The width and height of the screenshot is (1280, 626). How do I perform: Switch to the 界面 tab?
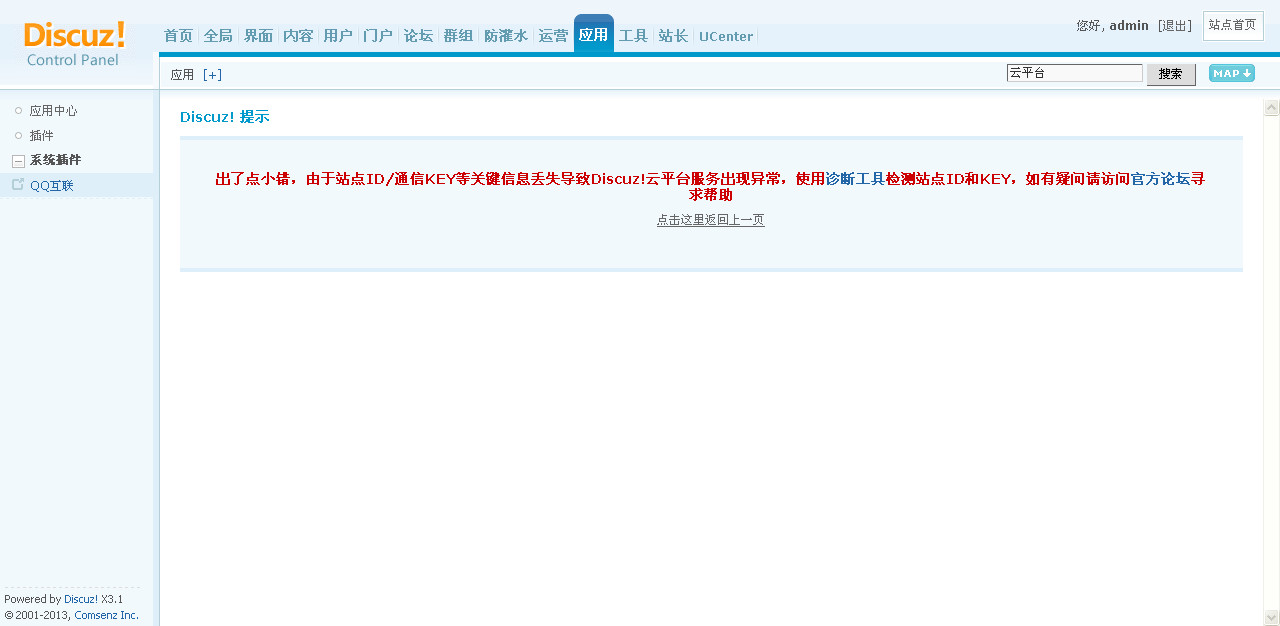258,36
